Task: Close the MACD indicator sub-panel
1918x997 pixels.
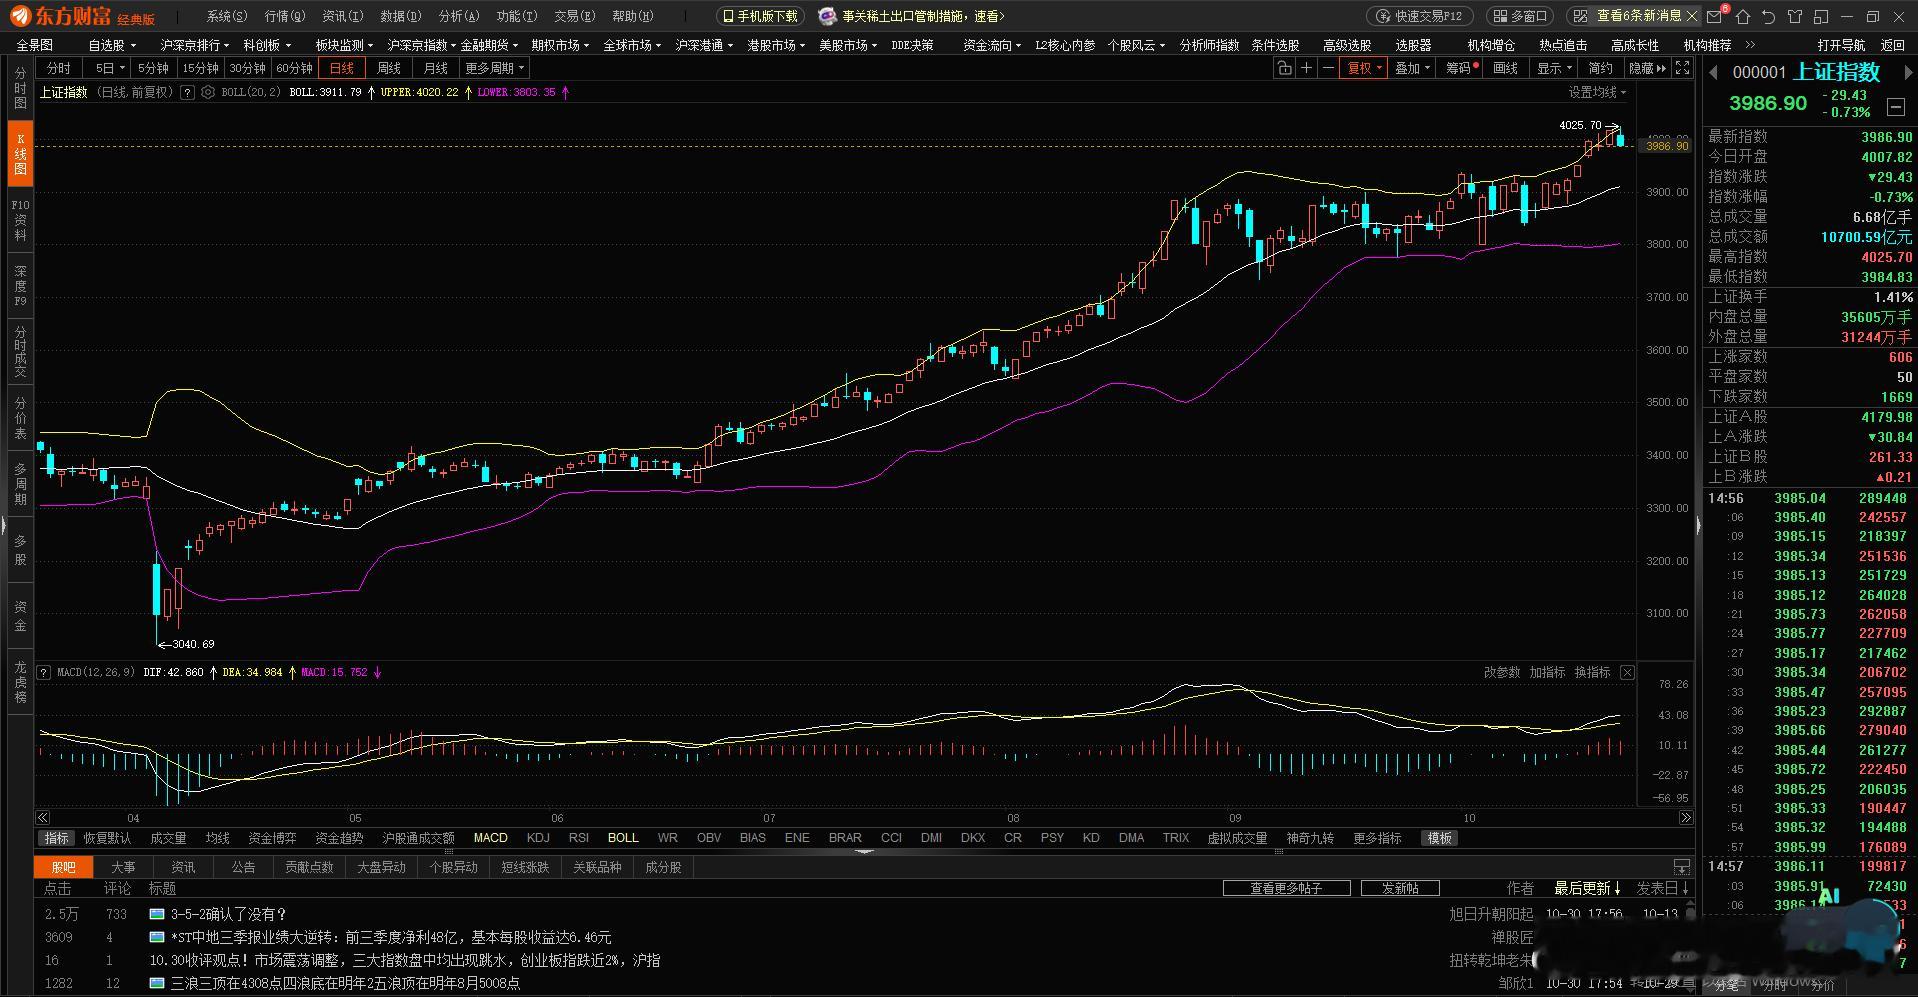Action: (1627, 672)
